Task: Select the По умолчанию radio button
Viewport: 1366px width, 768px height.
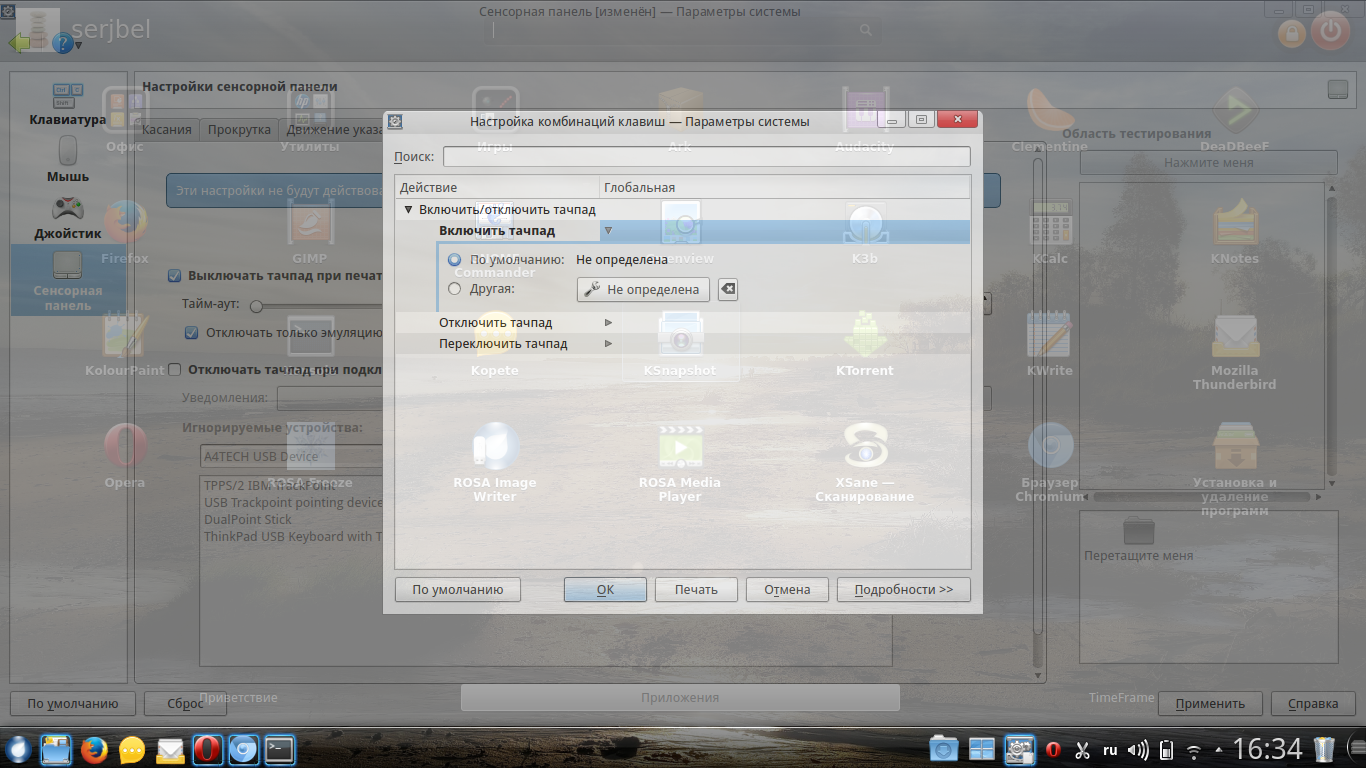Action: pos(454,259)
